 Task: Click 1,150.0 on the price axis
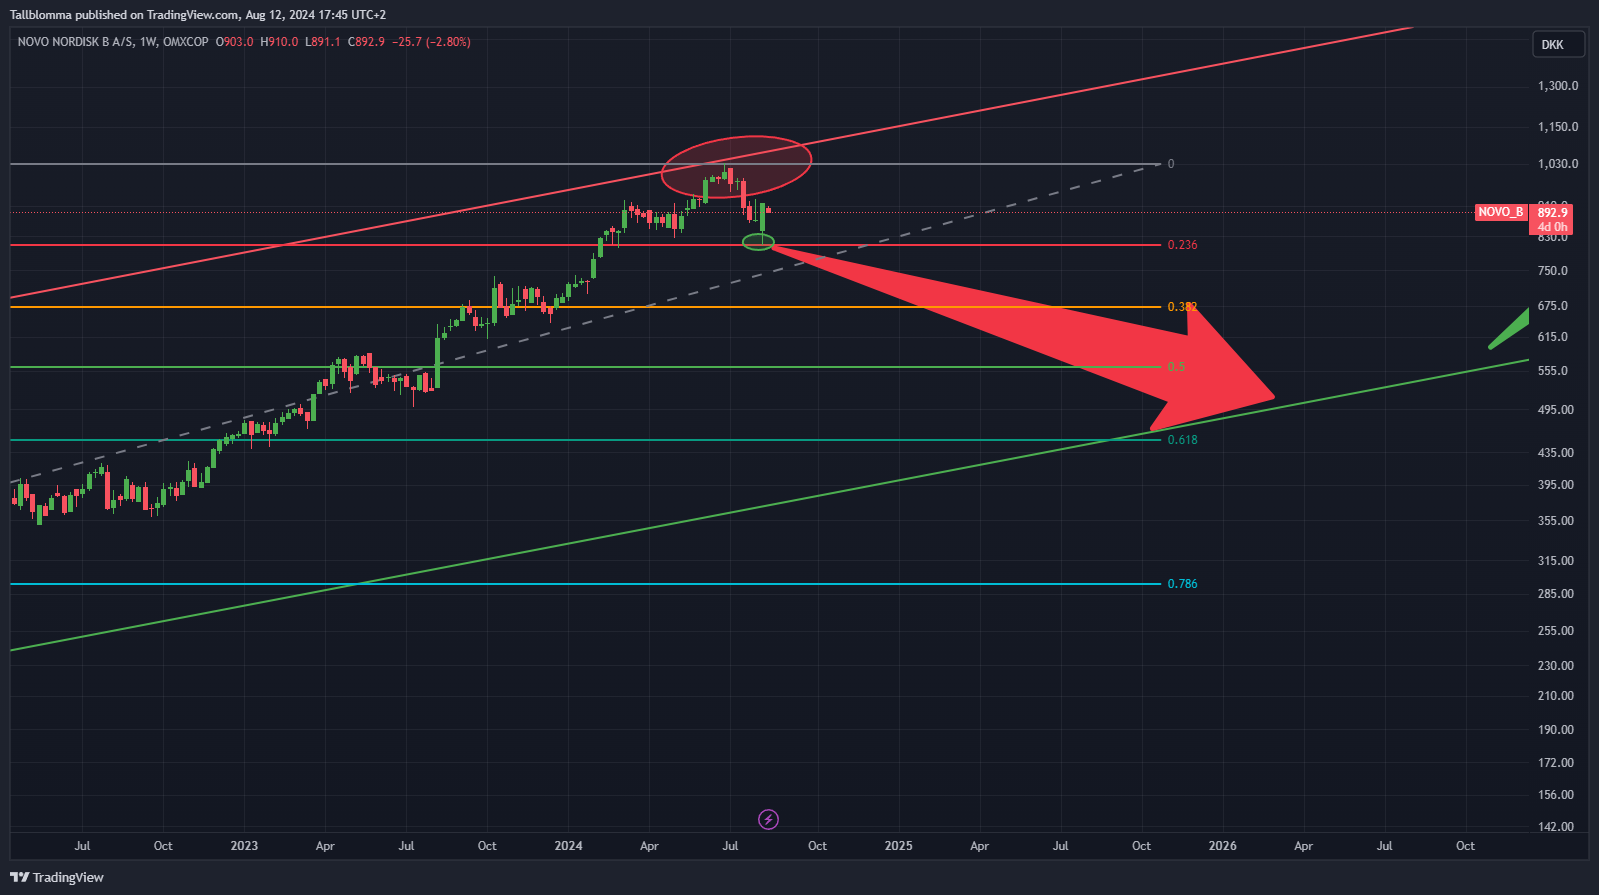click(1558, 127)
